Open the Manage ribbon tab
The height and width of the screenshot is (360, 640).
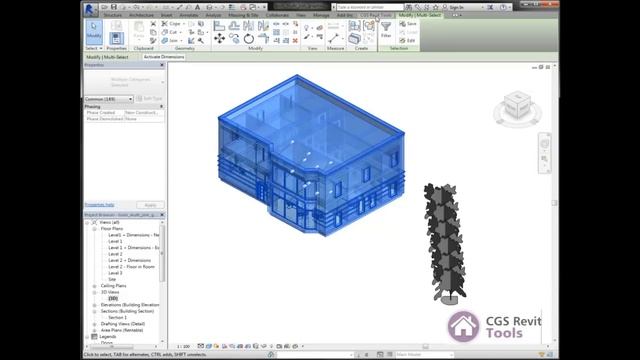(x=321, y=15)
